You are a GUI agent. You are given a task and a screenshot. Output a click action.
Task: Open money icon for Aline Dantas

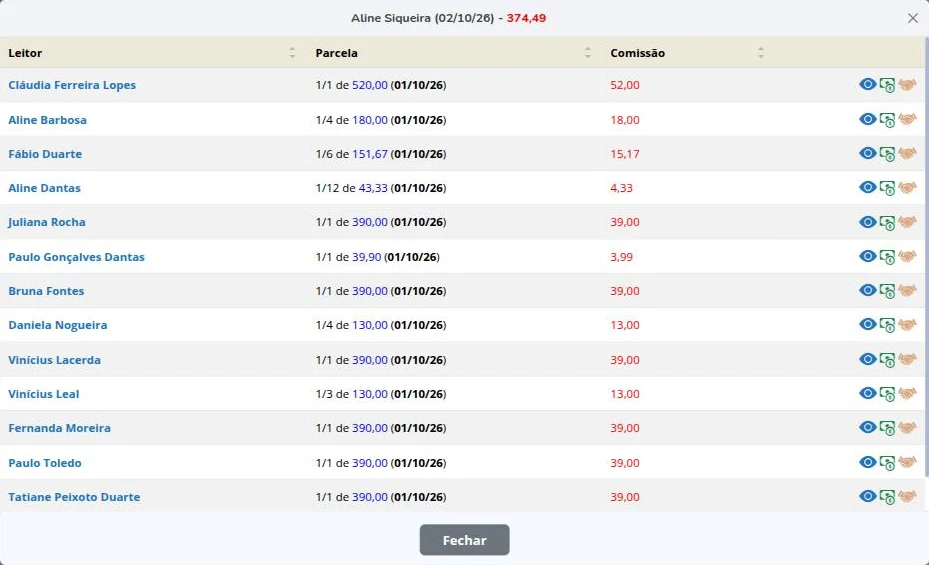point(887,188)
